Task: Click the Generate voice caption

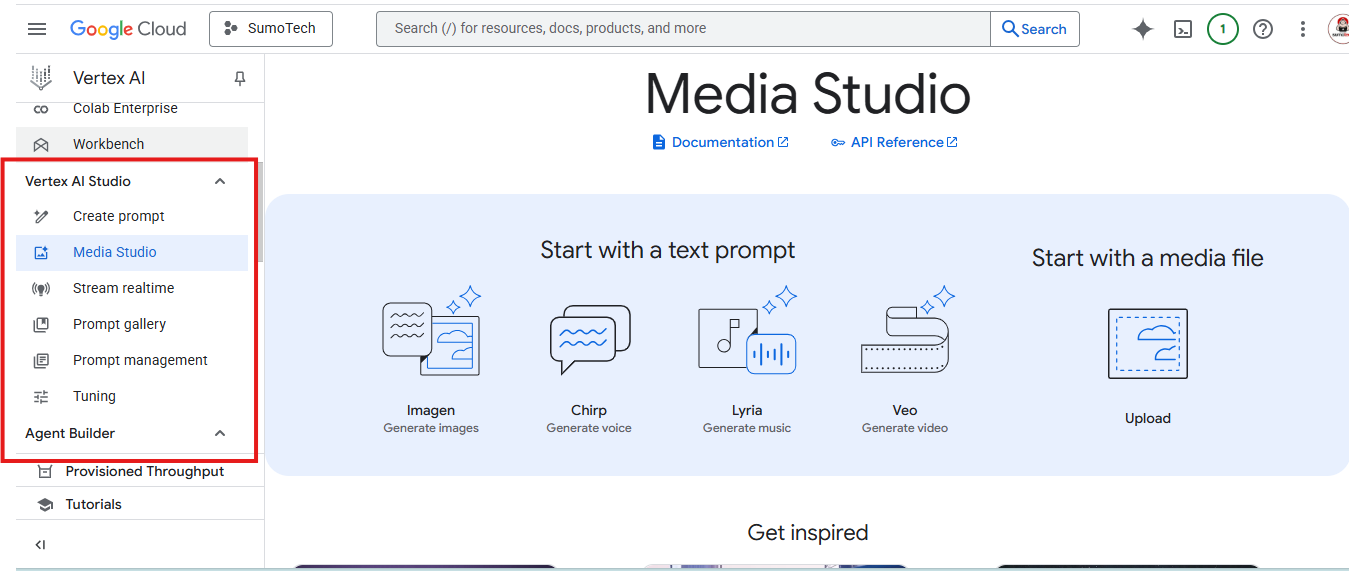Action: [x=589, y=428]
